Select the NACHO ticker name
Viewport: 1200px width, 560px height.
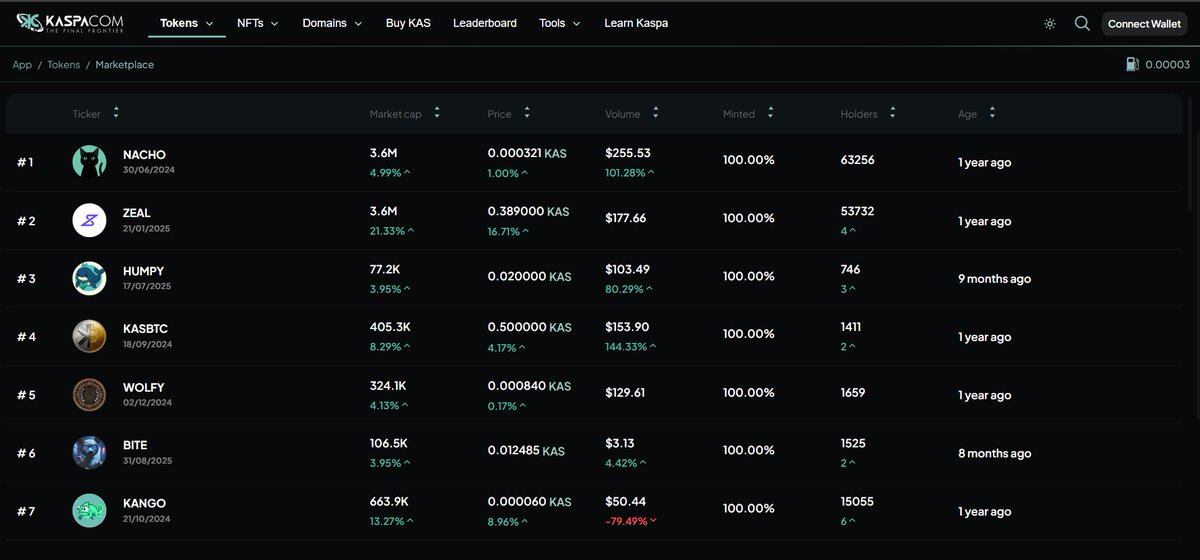coord(144,155)
